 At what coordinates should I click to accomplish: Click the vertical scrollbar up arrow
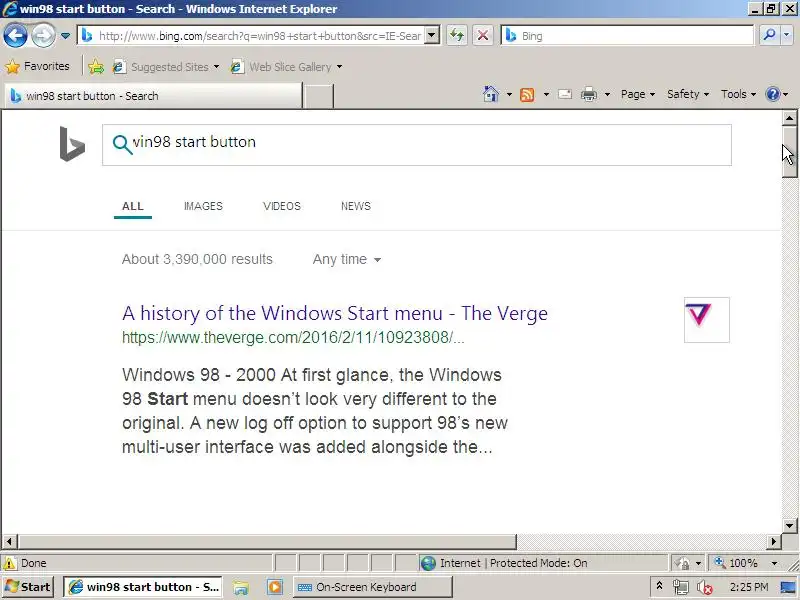(x=789, y=118)
